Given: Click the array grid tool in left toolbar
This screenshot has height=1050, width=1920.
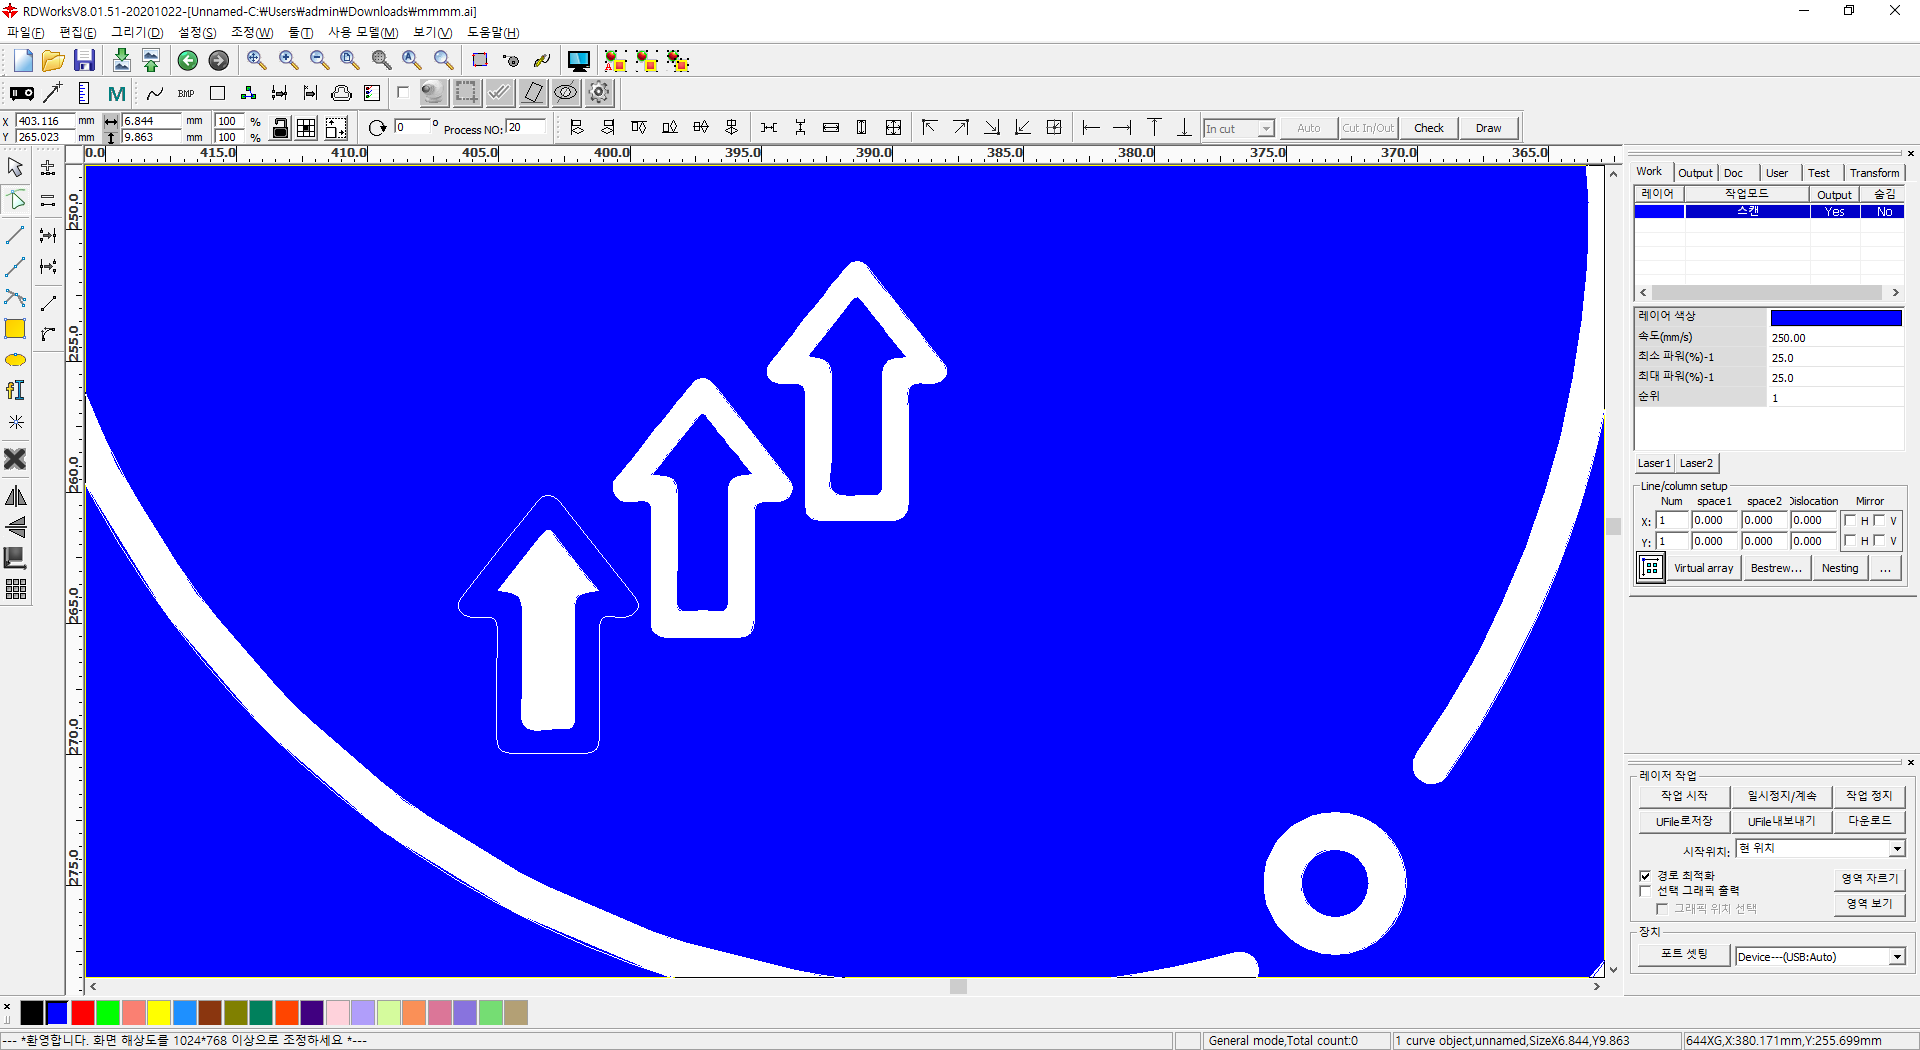Looking at the screenshot, I should coord(16,589).
